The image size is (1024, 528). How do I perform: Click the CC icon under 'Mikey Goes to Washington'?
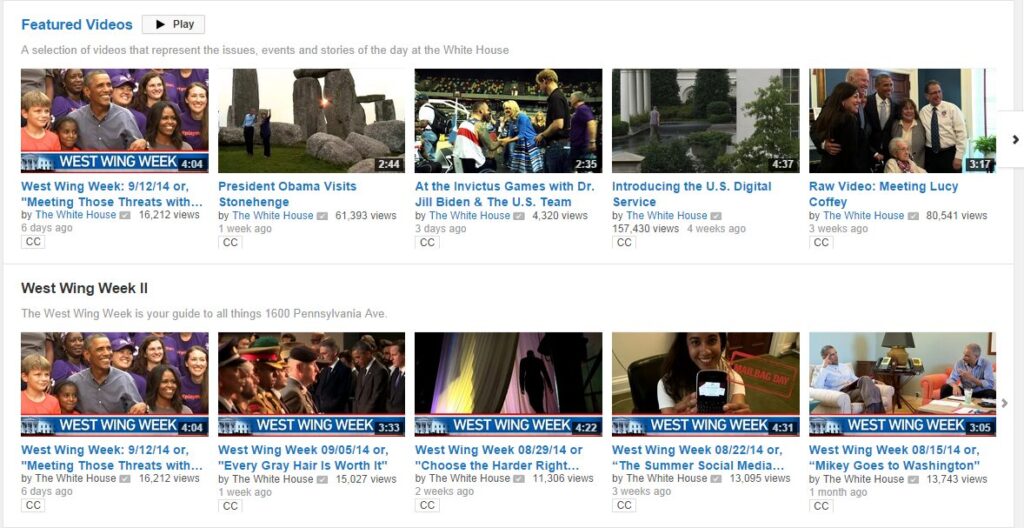(x=822, y=506)
